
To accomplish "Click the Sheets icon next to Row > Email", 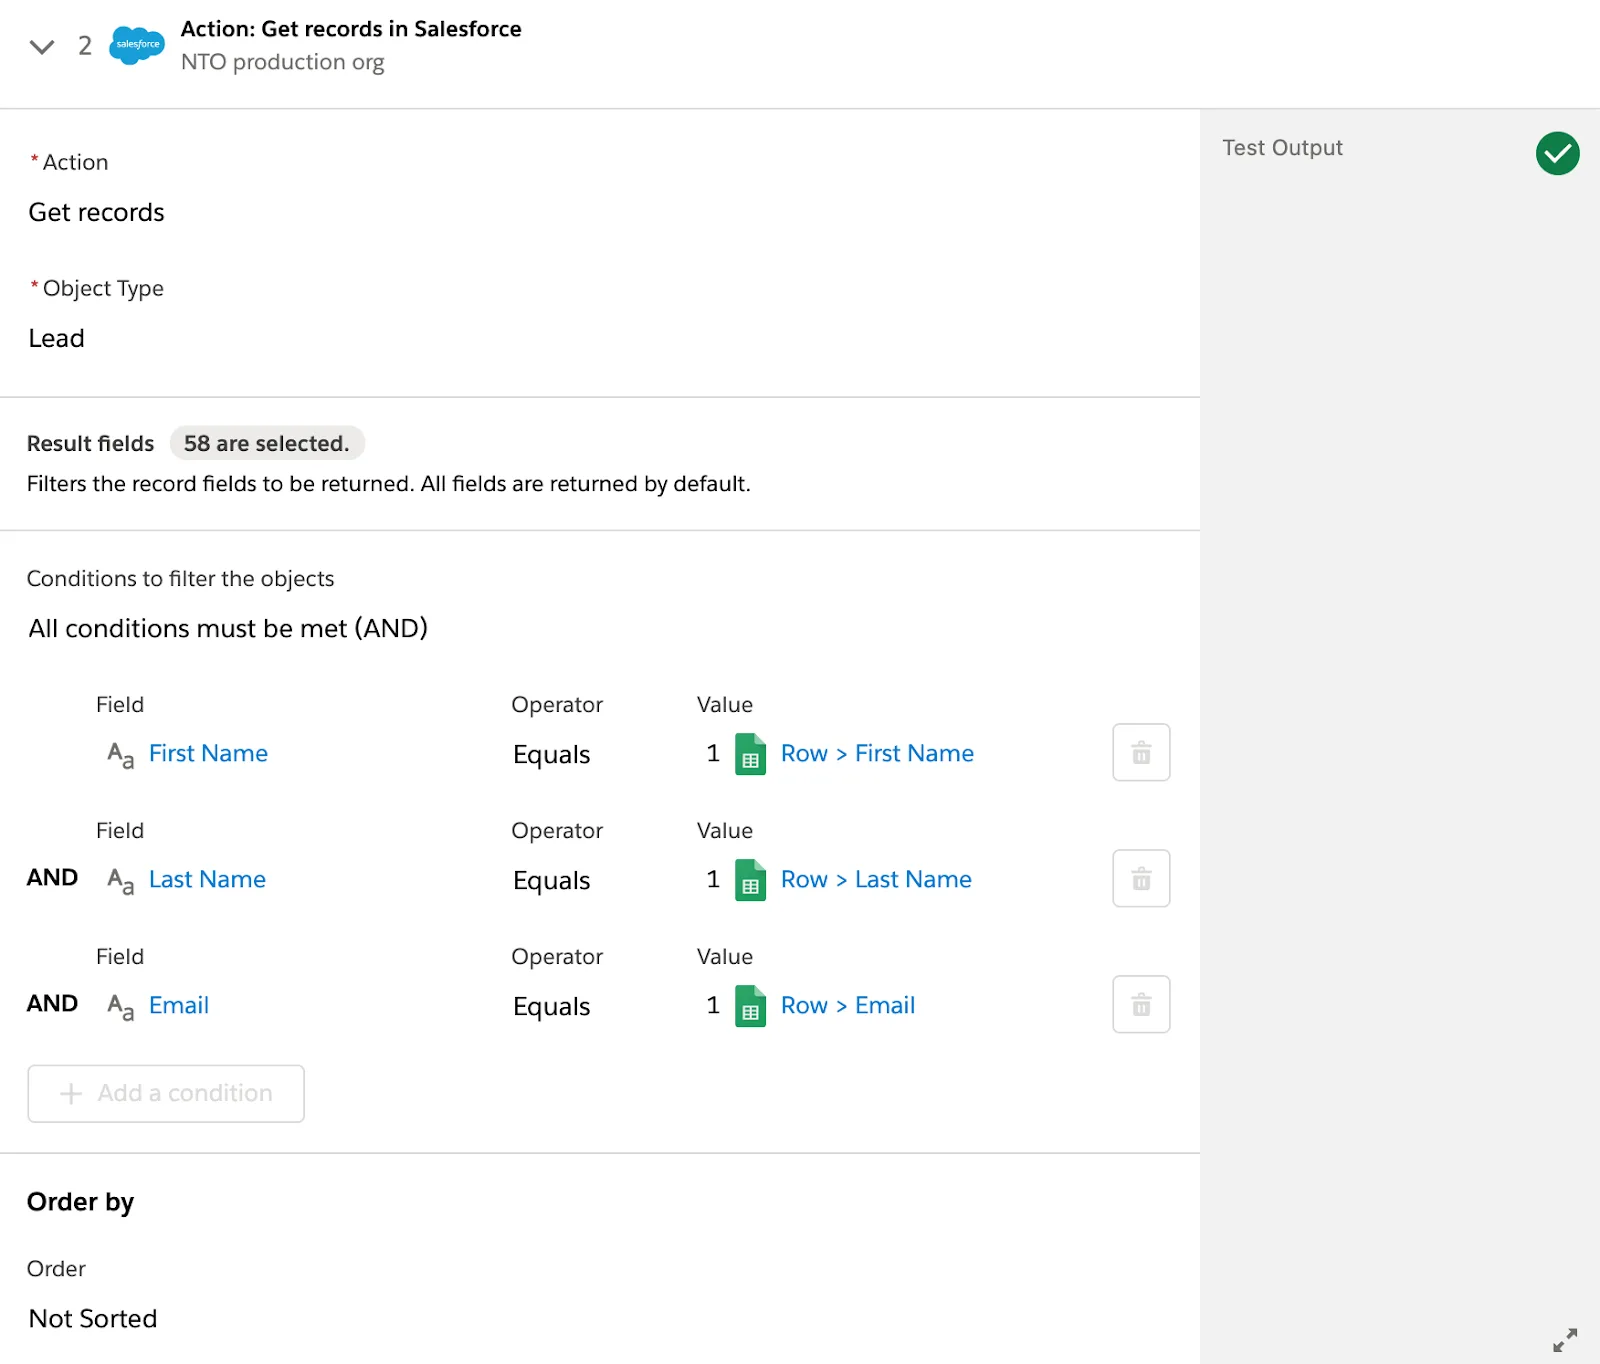I will click(x=750, y=1008).
